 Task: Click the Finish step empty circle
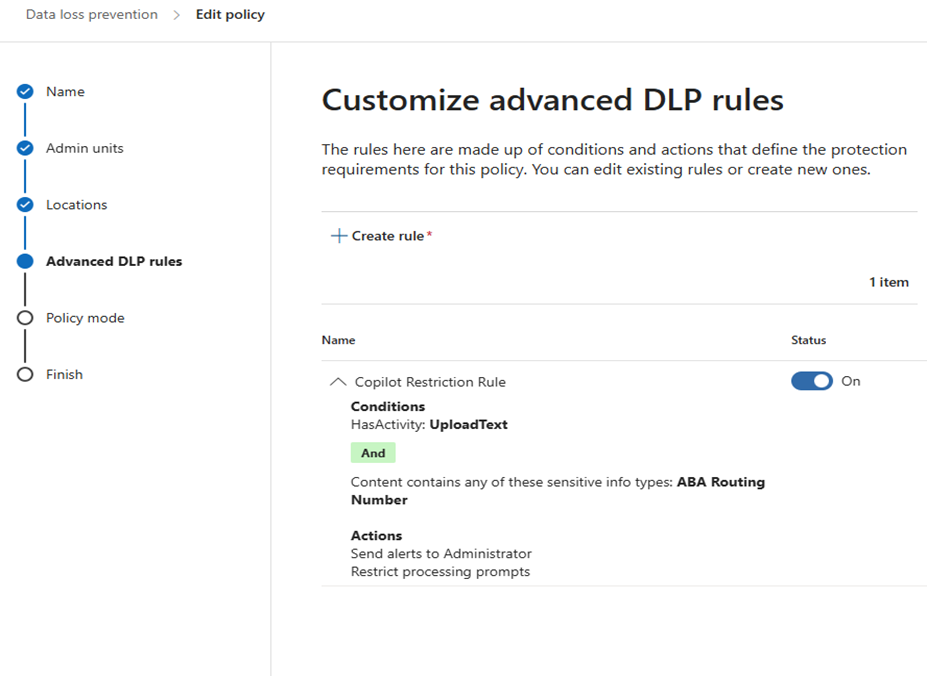click(x=25, y=374)
